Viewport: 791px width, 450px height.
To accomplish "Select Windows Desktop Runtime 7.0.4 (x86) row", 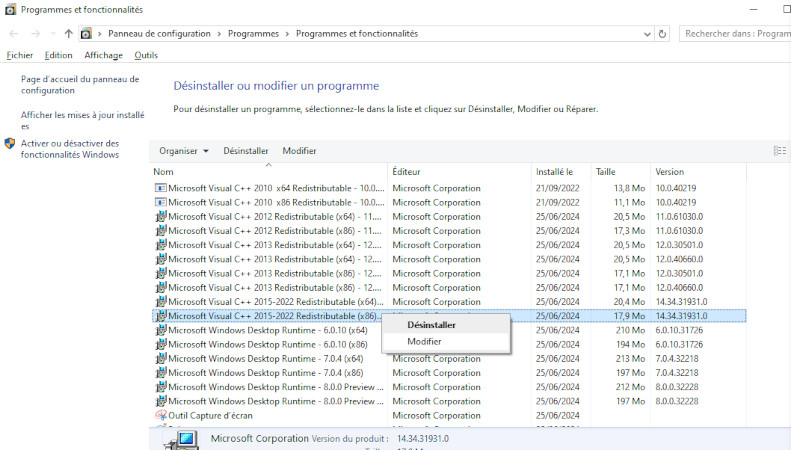I will tap(449, 373).
